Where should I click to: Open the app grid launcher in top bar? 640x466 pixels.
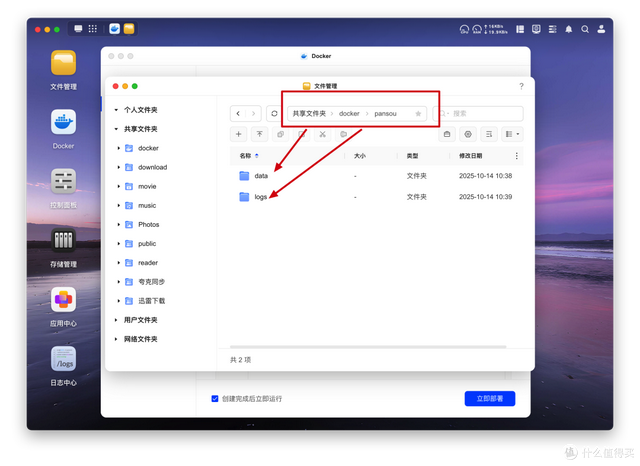93,29
